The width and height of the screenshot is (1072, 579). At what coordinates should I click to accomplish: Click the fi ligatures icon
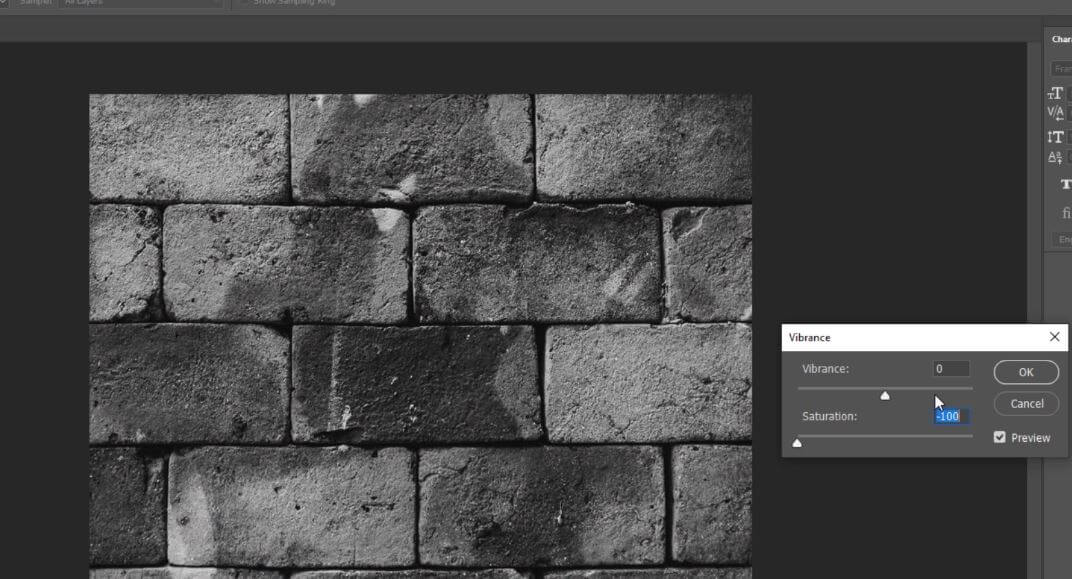(x=1067, y=213)
